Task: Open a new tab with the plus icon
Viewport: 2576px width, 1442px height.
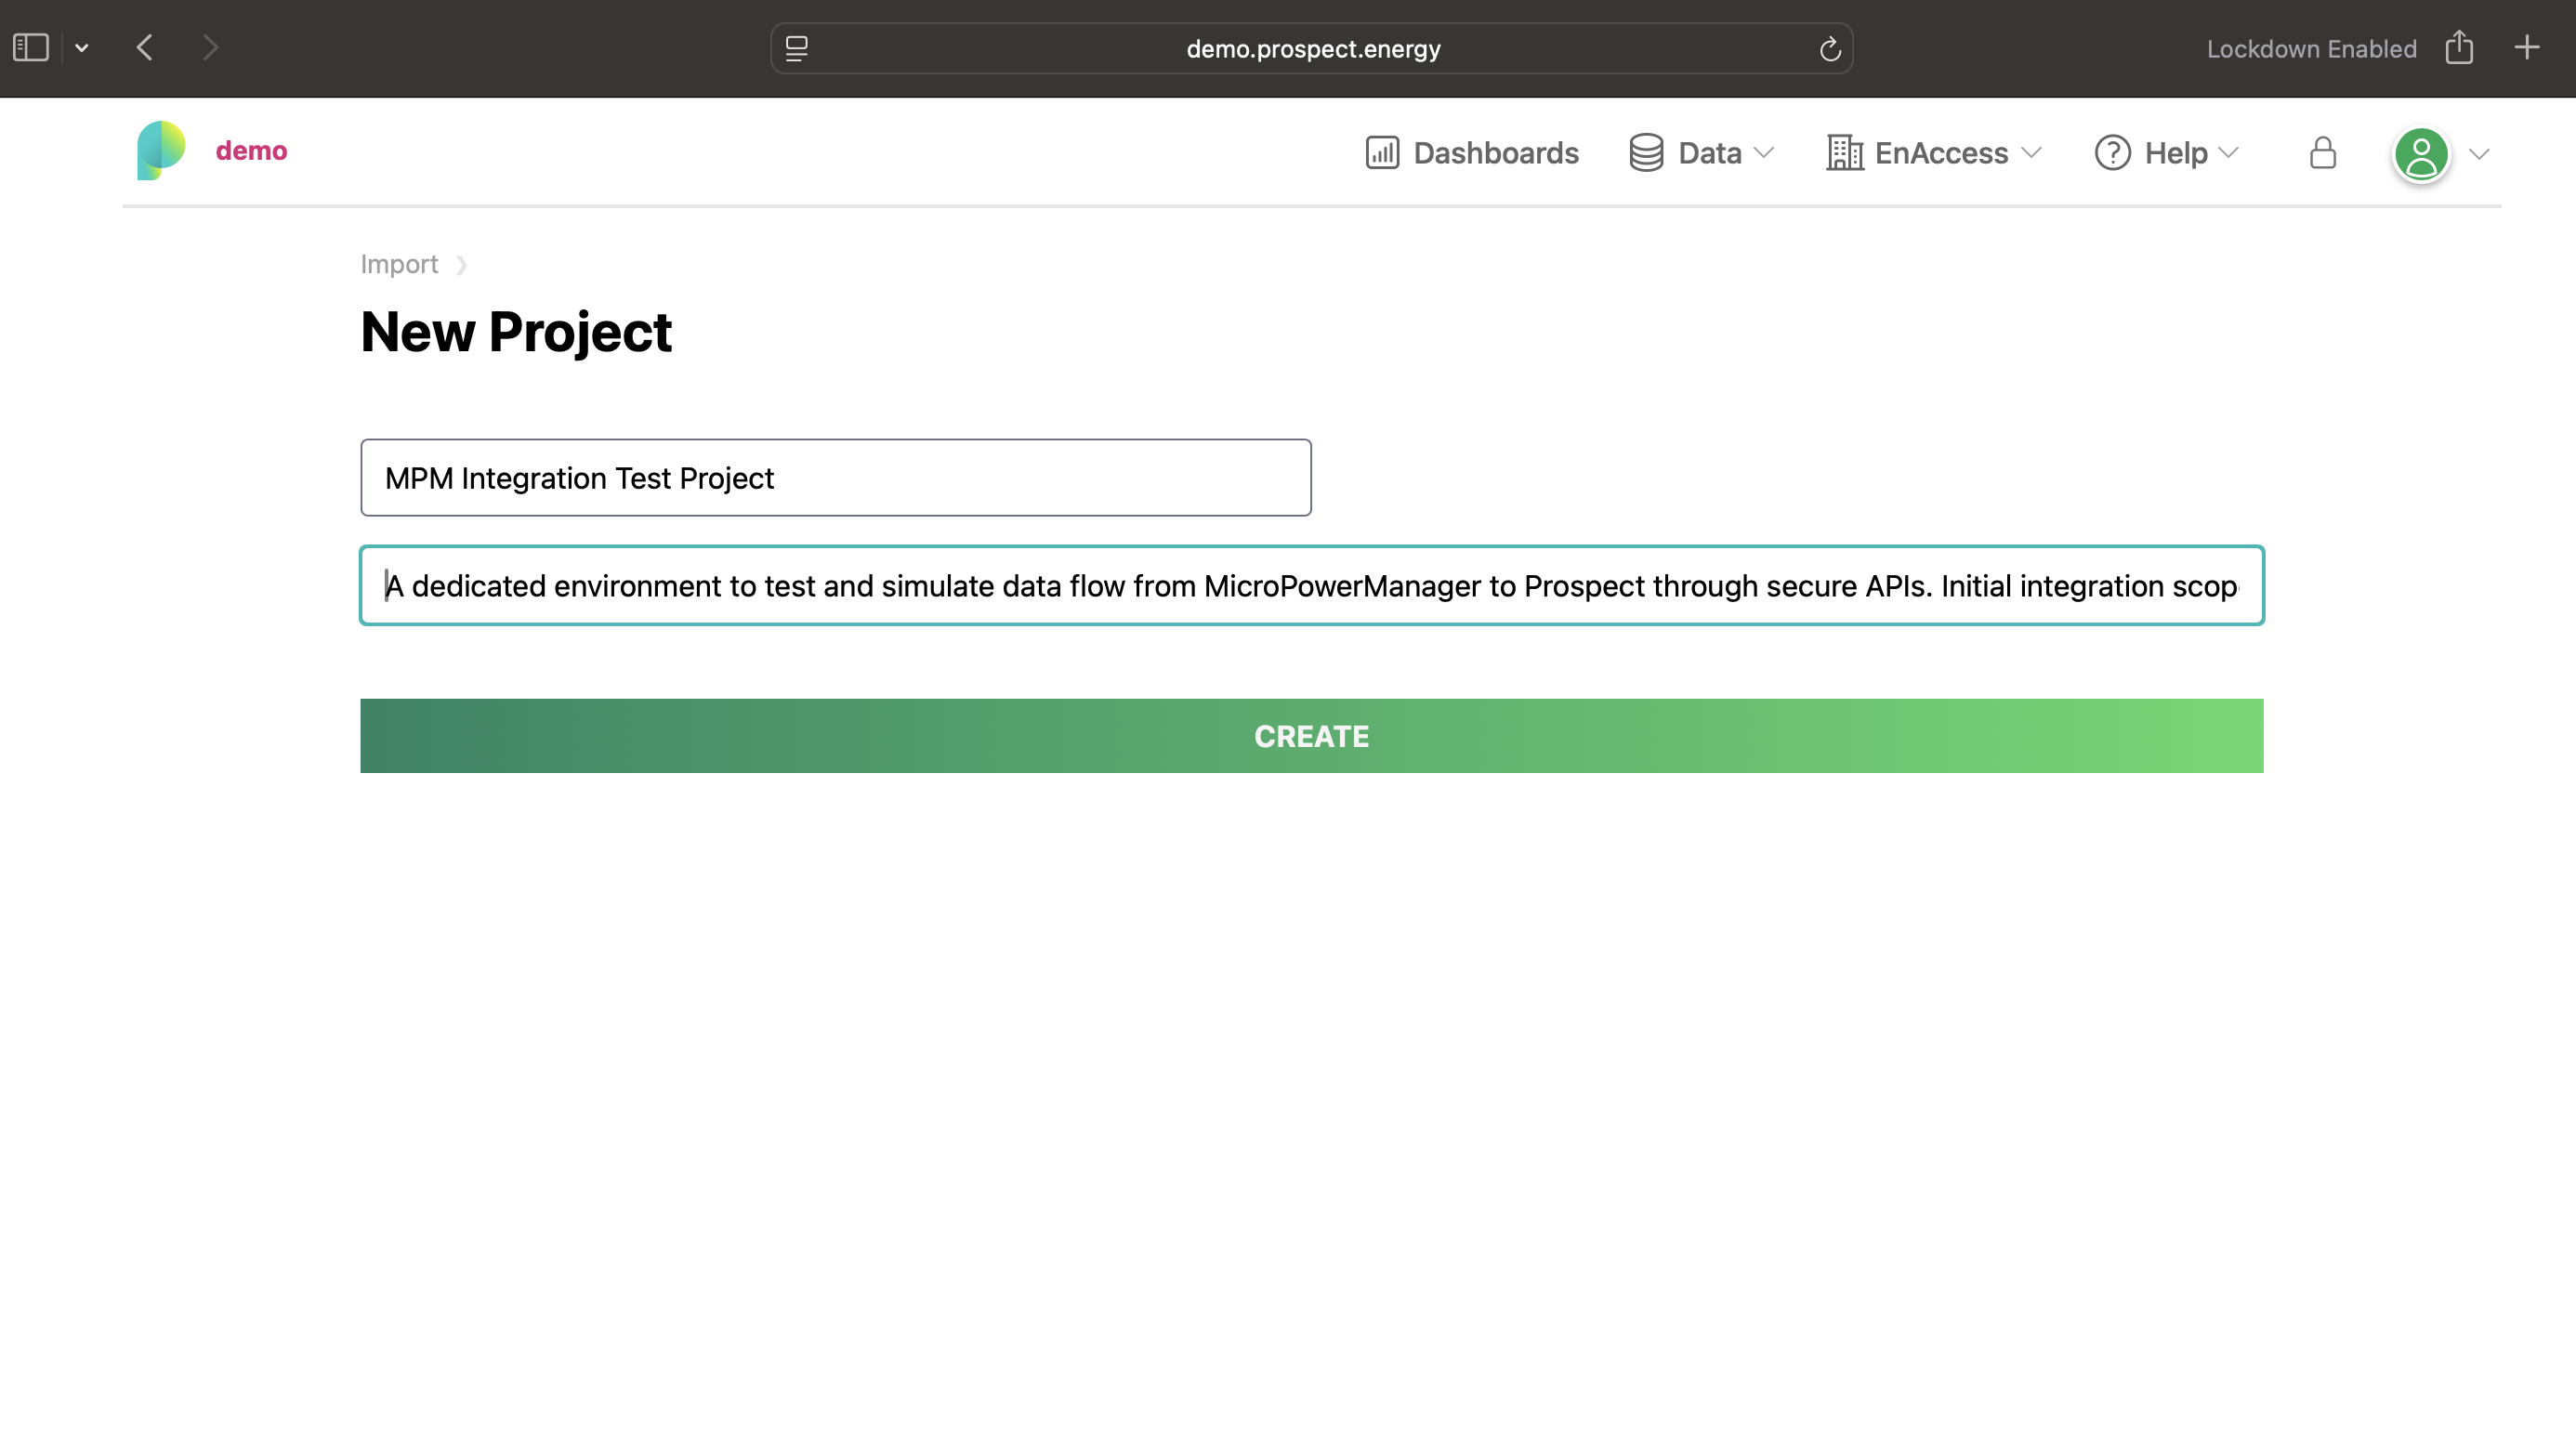Action: coord(2527,46)
